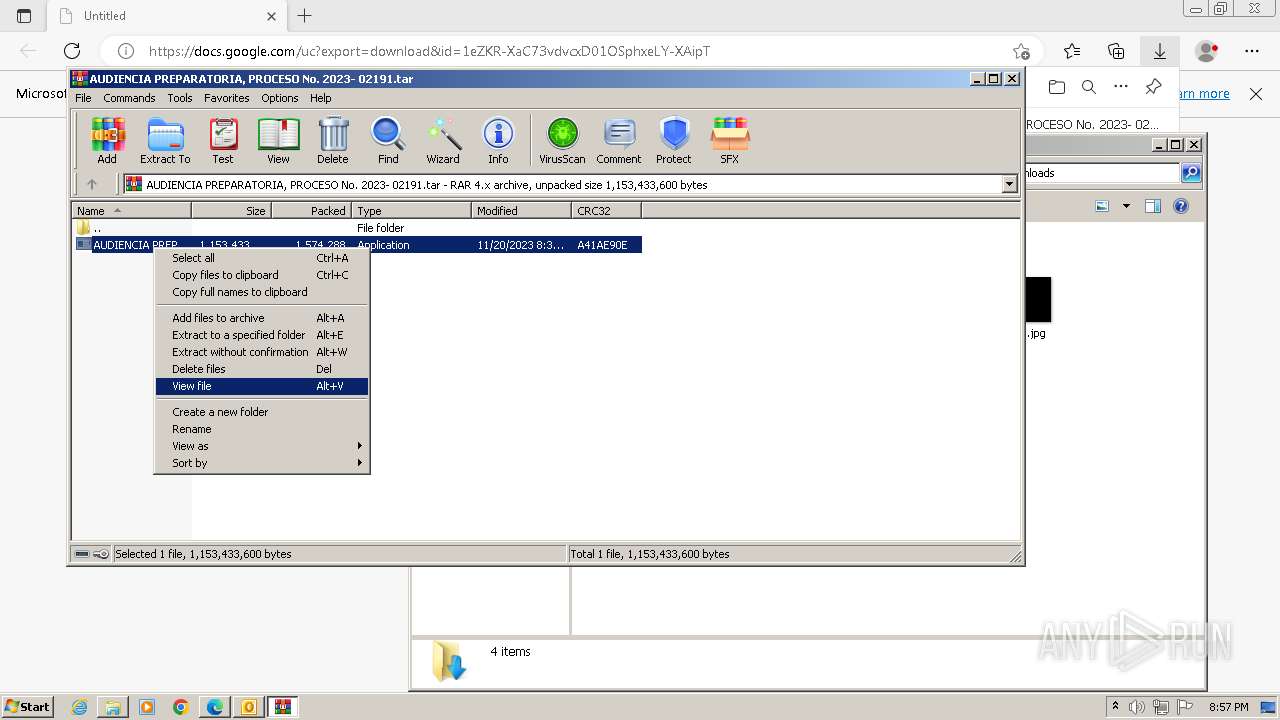Open a new browser tab
Screen dimensions: 1280x720
tap(305, 15)
